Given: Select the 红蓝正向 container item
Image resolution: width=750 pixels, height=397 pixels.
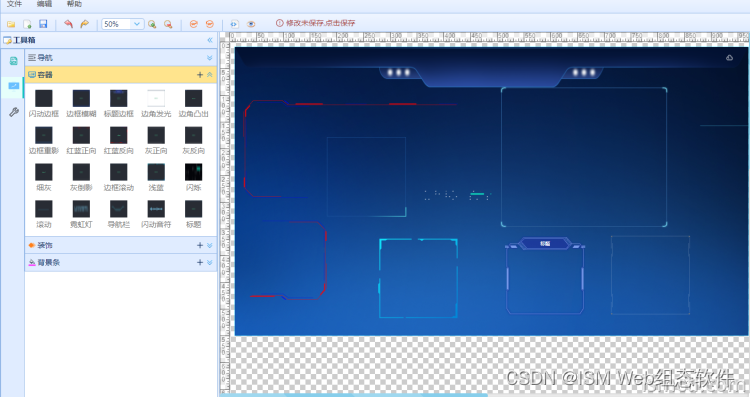Looking at the screenshot, I should 81,140.
